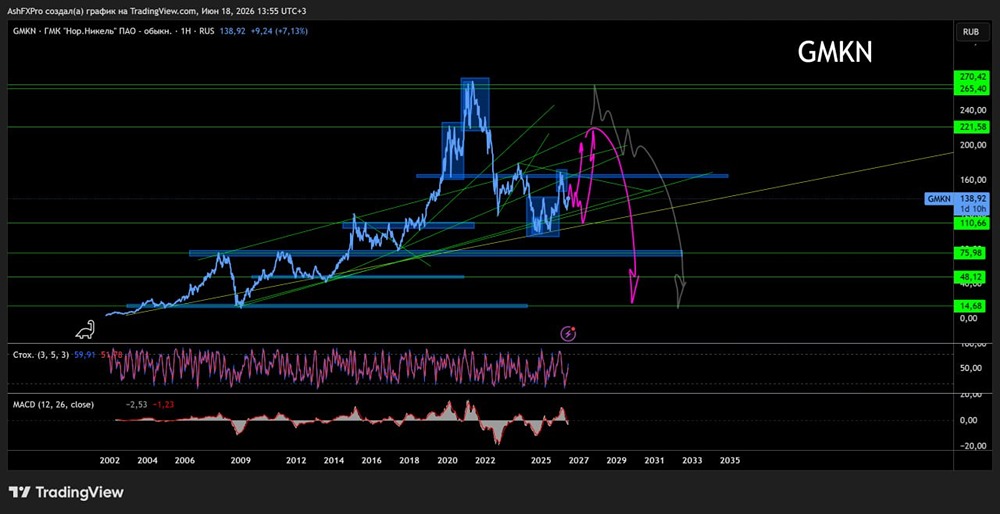Click the 2022 label on time axis

point(485,460)
